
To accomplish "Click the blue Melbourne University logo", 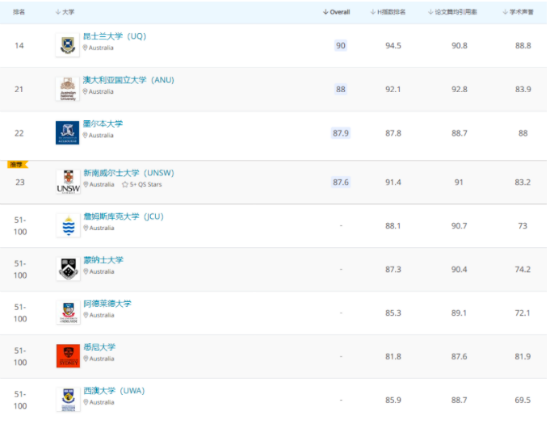I will [67, 133].
